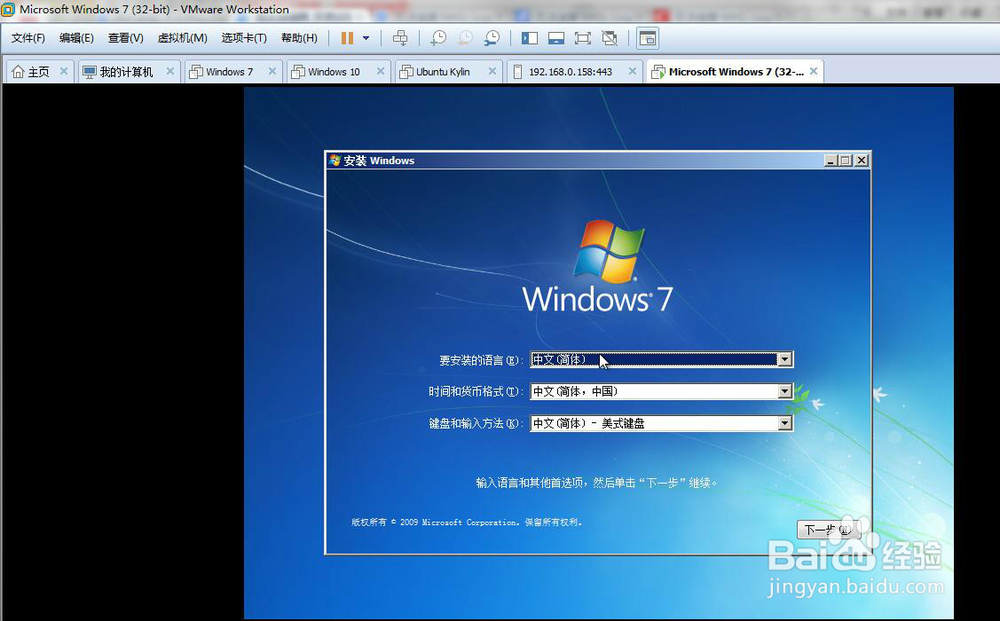Screen dimensions: 1000x621
Task: Click the 要安装的语言(E) label
Action: pos(482,360)
